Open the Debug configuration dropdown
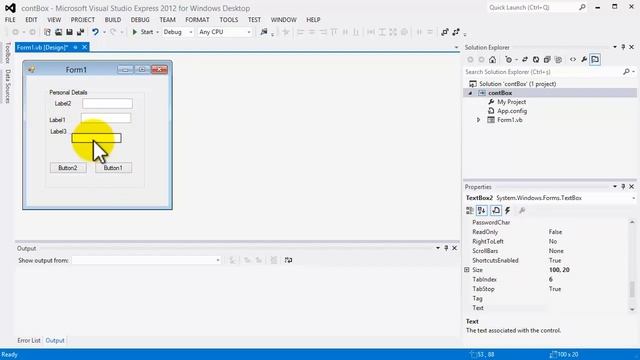 point(178,32)
